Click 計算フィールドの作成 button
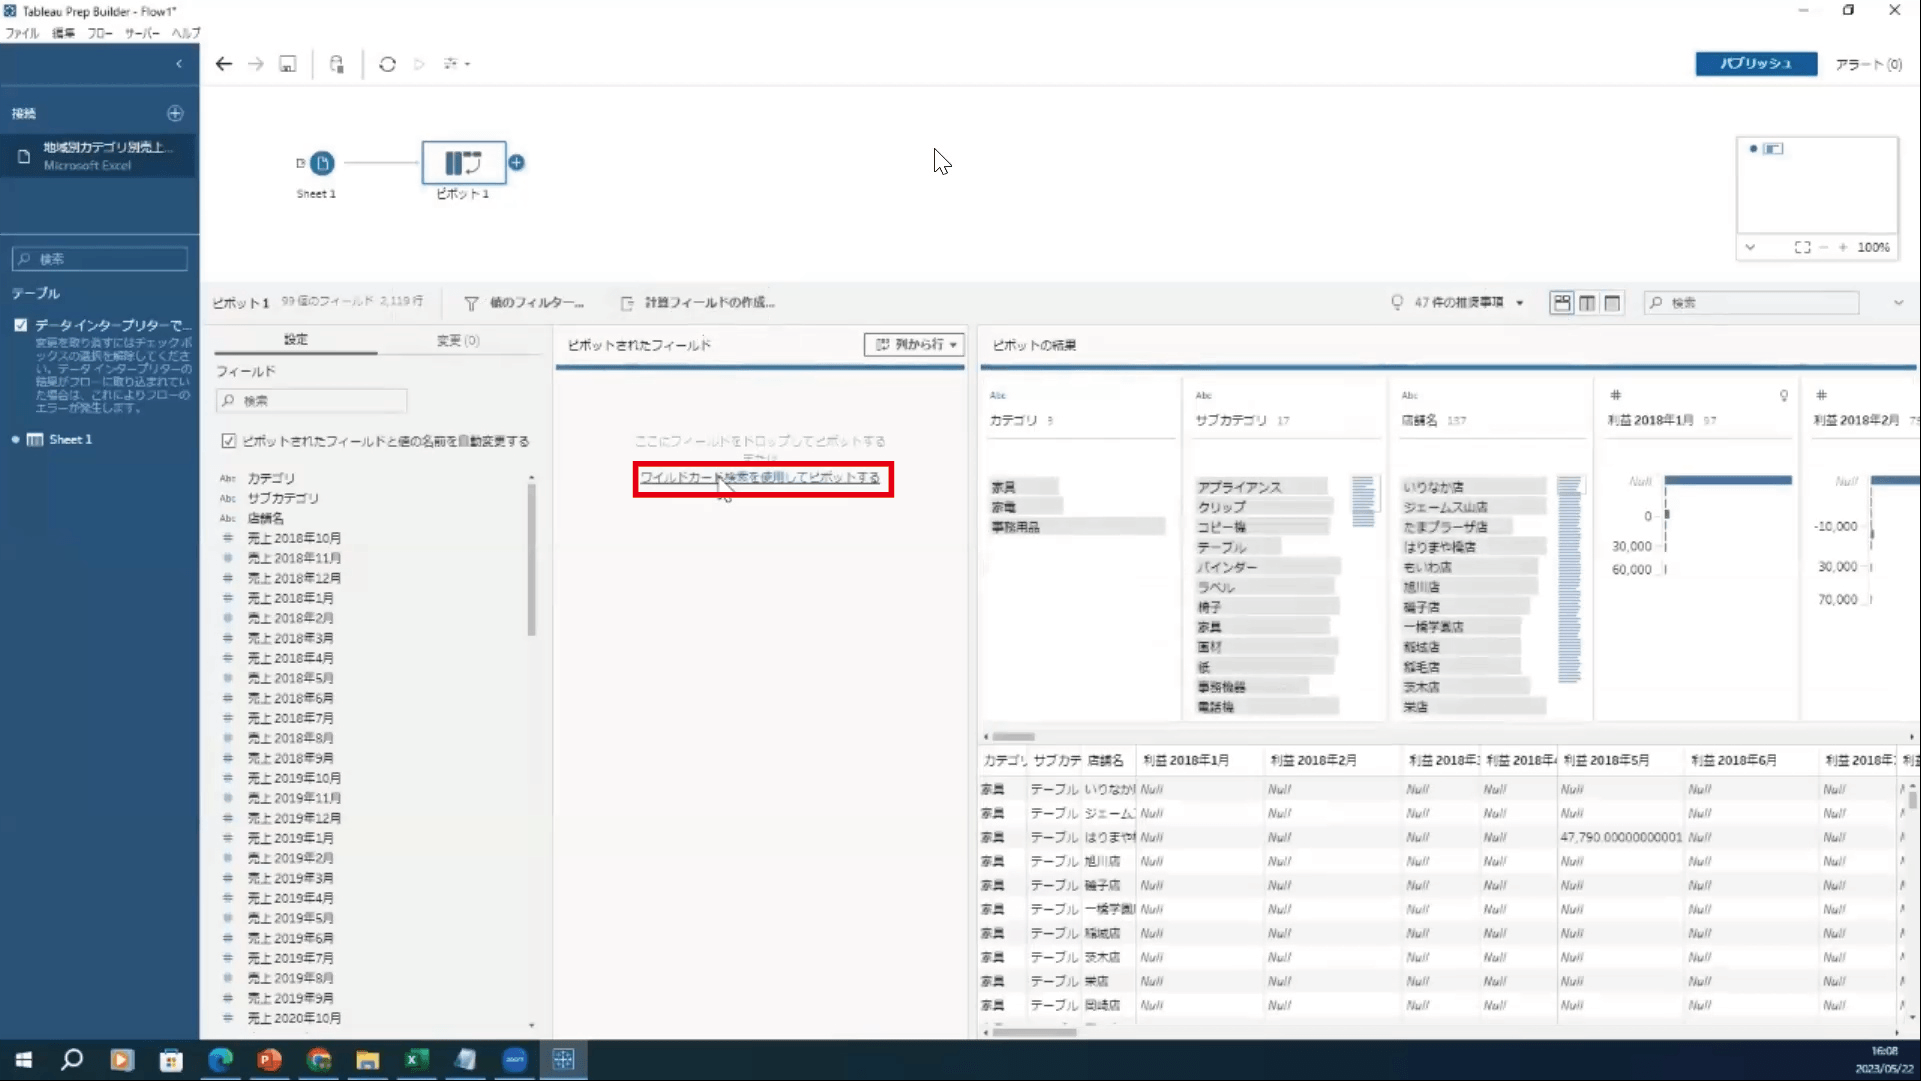Viewport: 1921px width, 1081px height. point(698,302)
